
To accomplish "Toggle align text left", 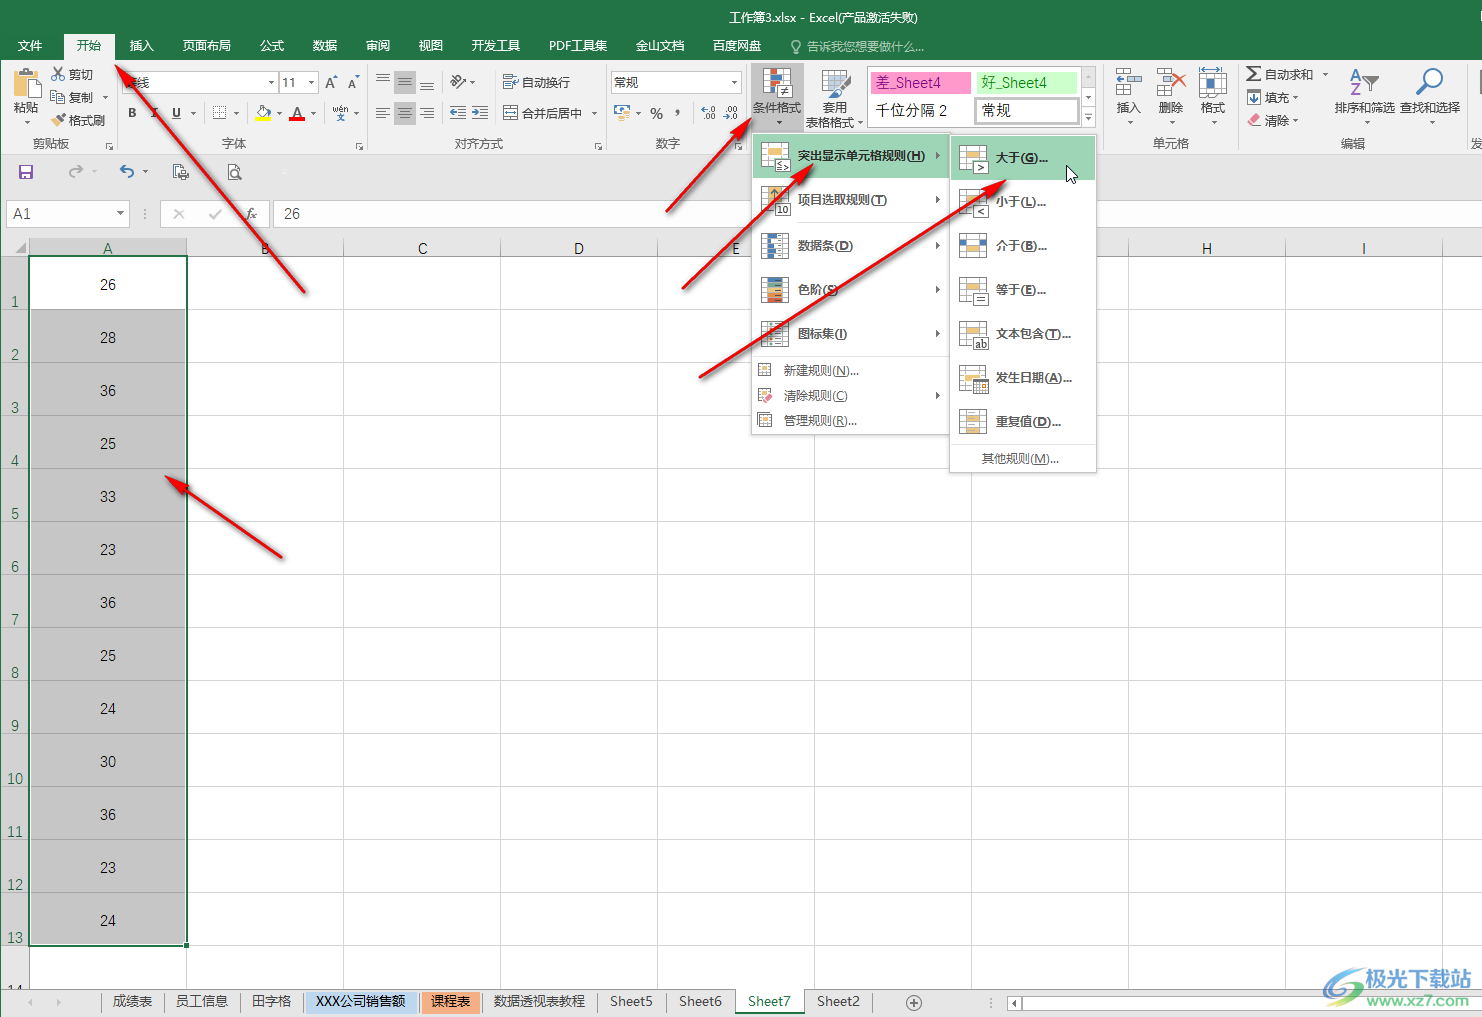I will pos(383,113).
